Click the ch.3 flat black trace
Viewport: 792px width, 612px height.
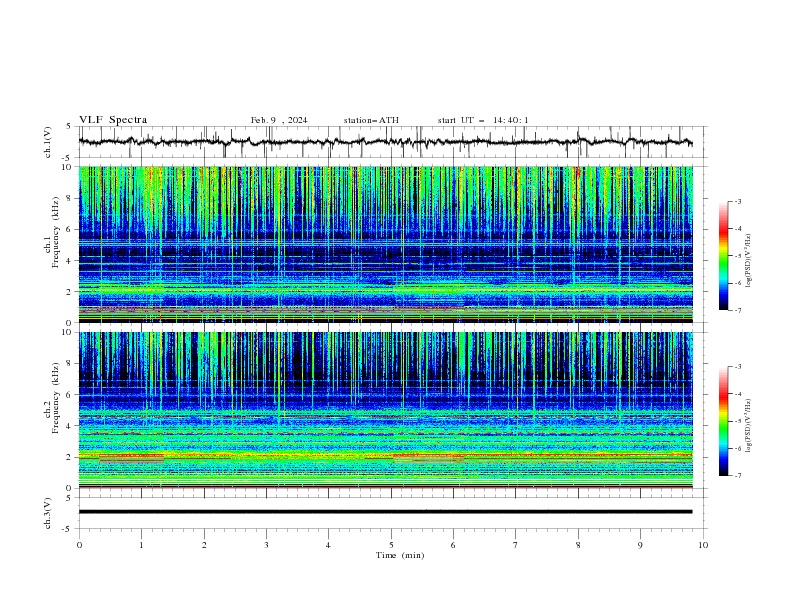386,512
